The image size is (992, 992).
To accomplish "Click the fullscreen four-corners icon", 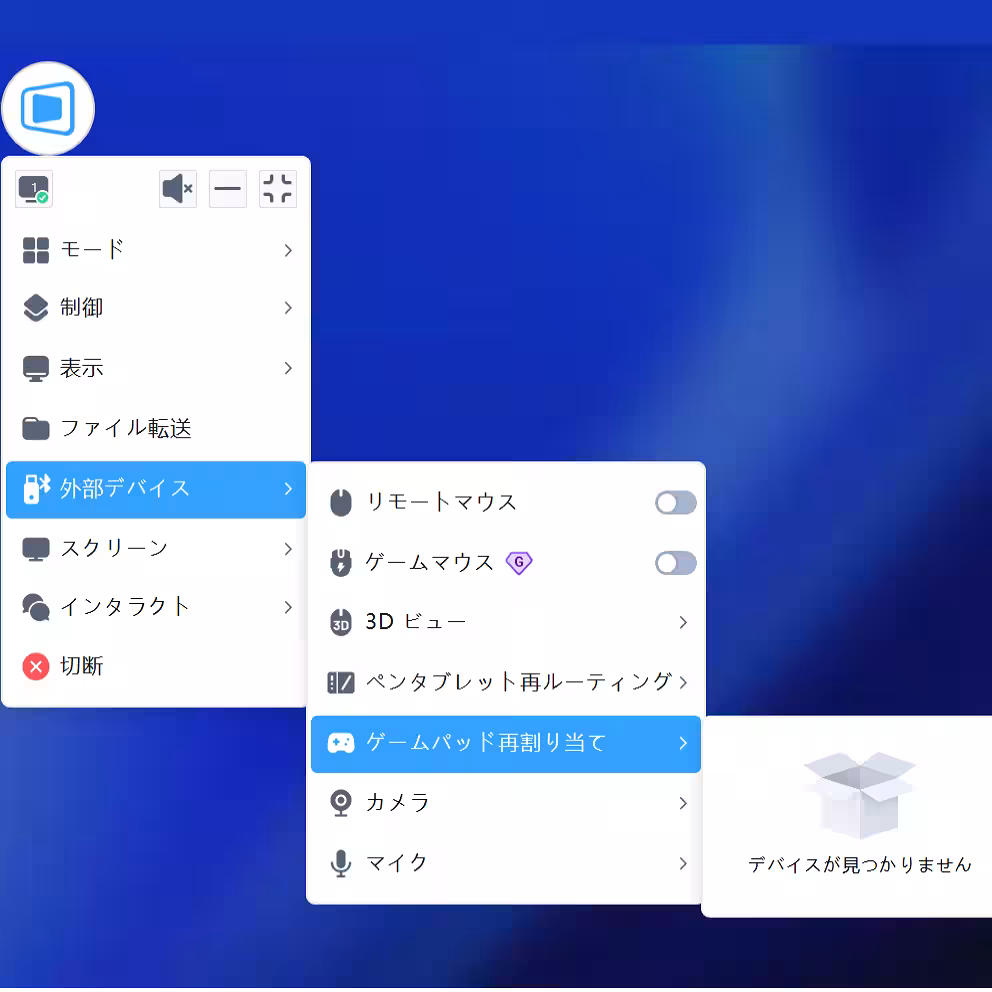I will [277, 189].
